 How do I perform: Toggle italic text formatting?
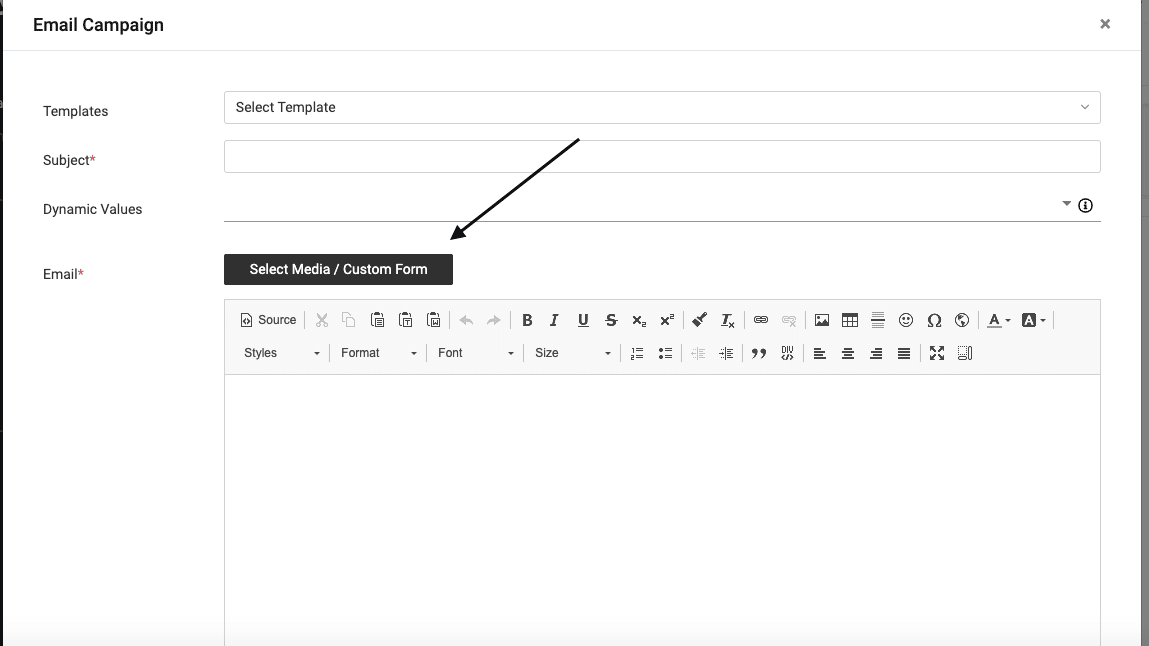(x=554, y=320)
